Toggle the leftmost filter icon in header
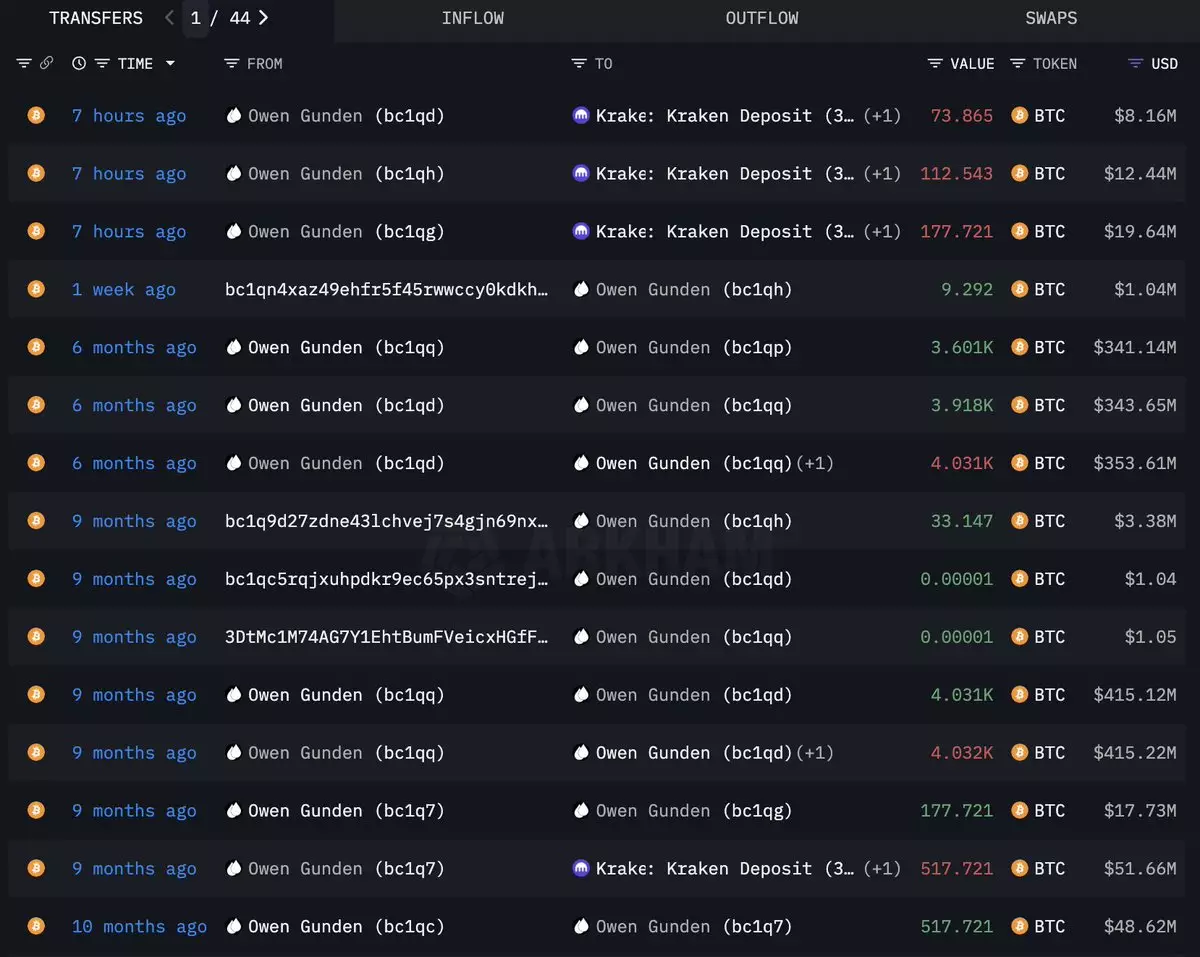Image resolution: width=1200 pixels, height=957 pixels. pyautogui.click(x=24, y=63)
